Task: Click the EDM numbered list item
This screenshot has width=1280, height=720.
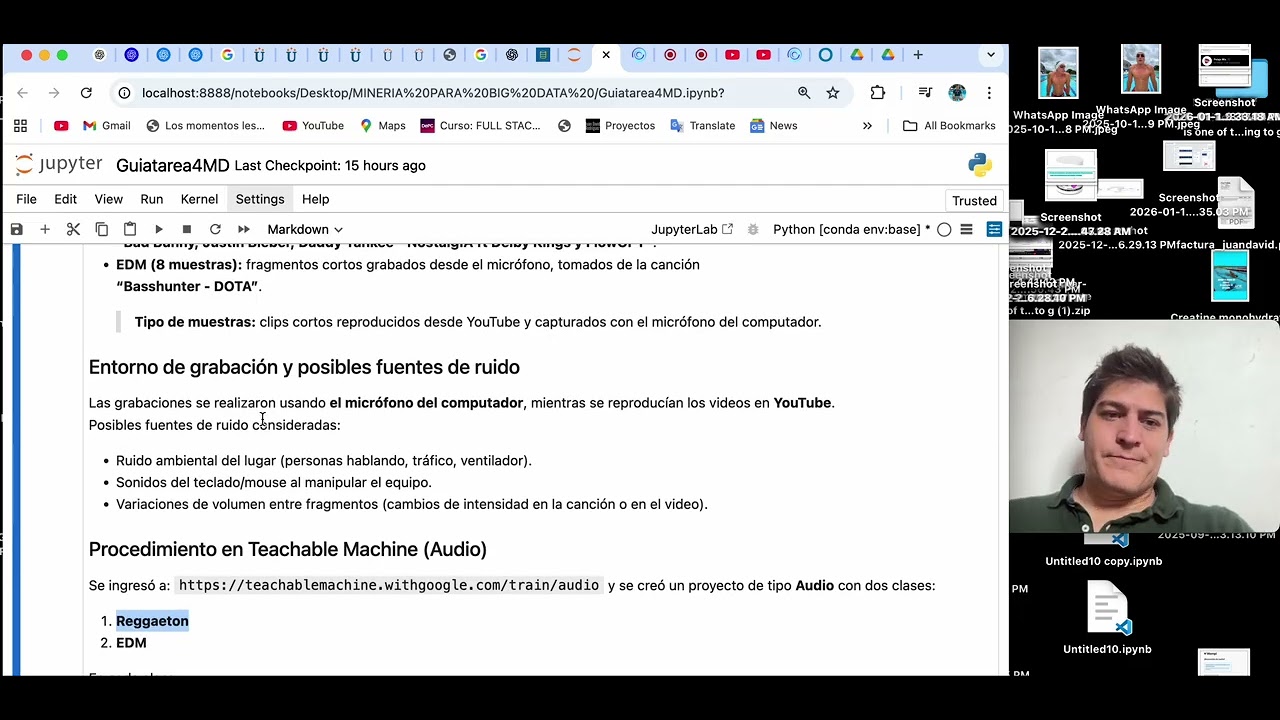Action: (x=131, y=643)
